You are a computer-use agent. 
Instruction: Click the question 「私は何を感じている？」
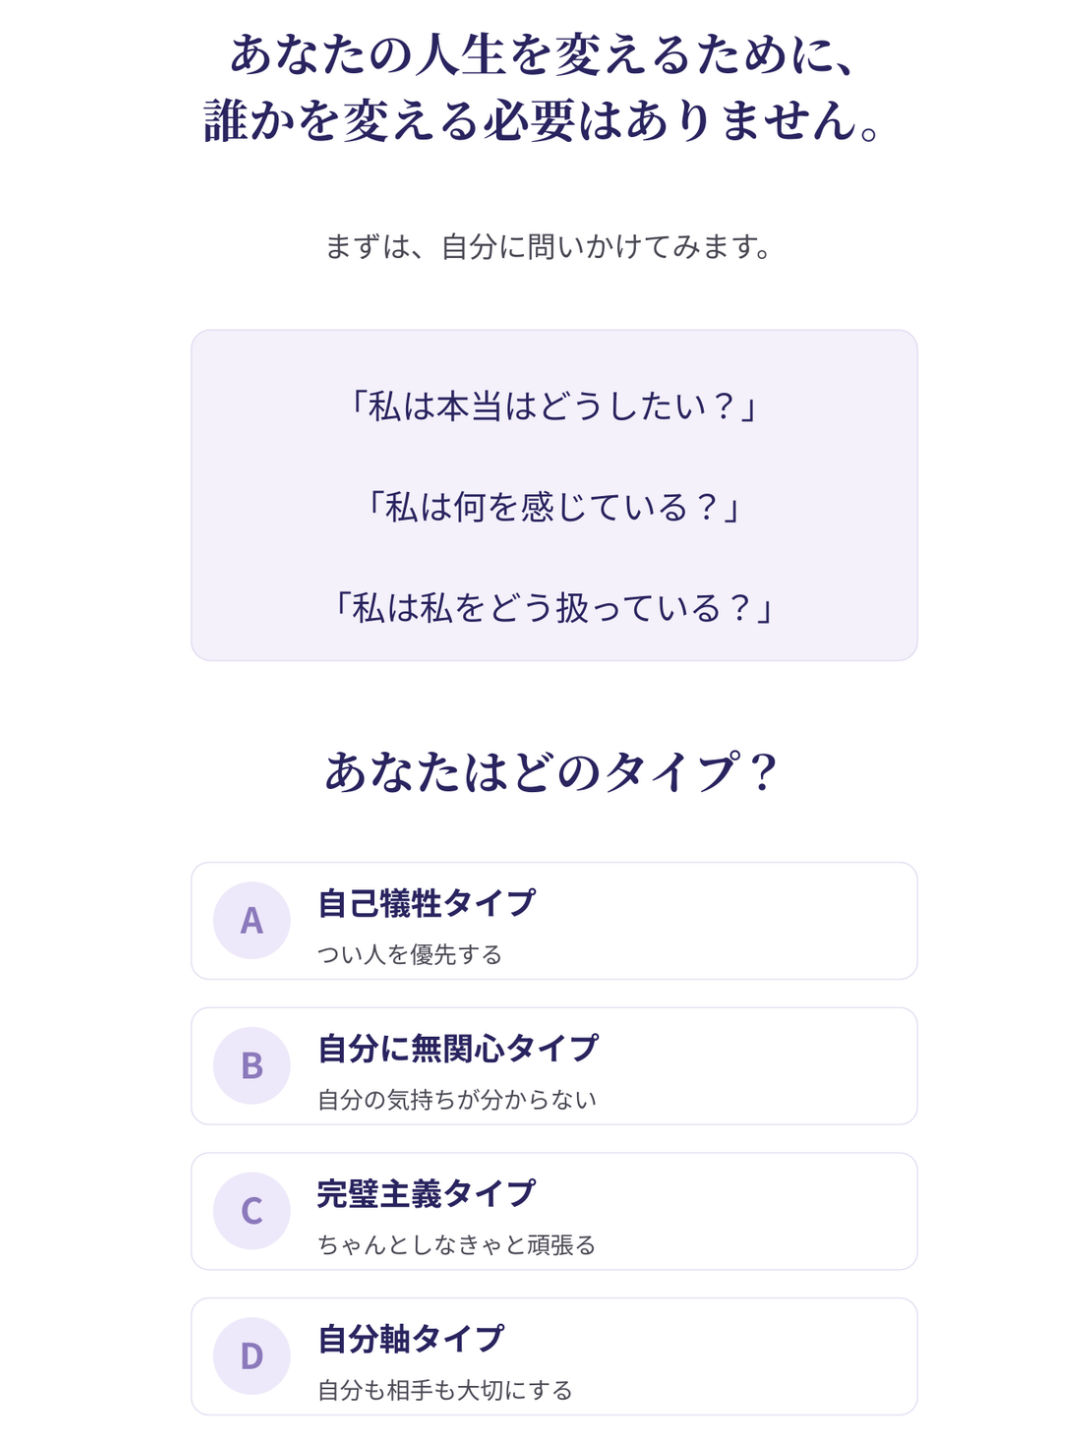tap(554, 507)
